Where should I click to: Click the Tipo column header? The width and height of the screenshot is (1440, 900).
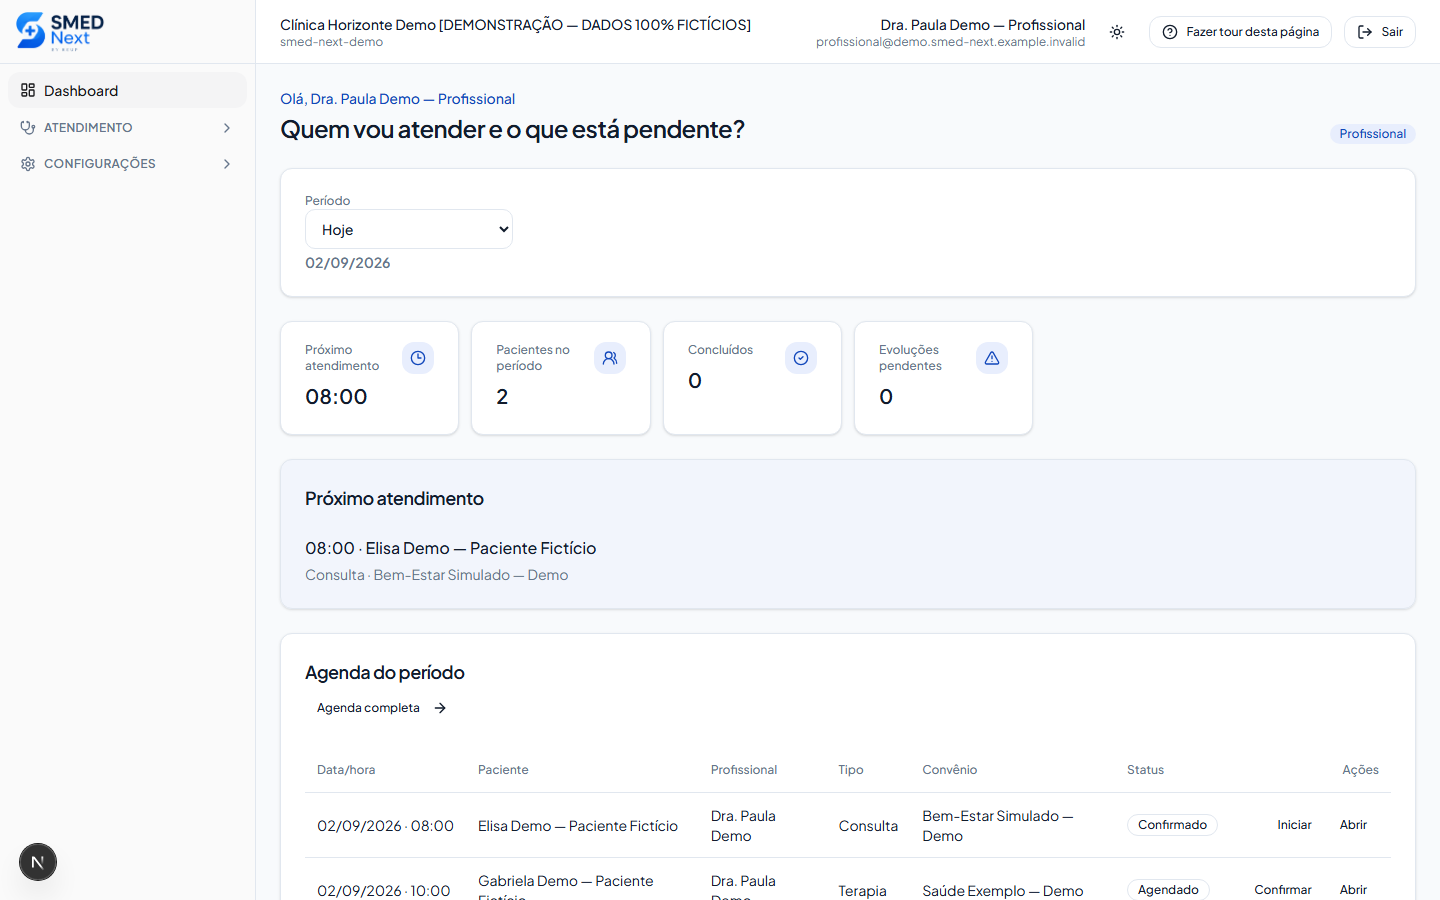(851, 770)
